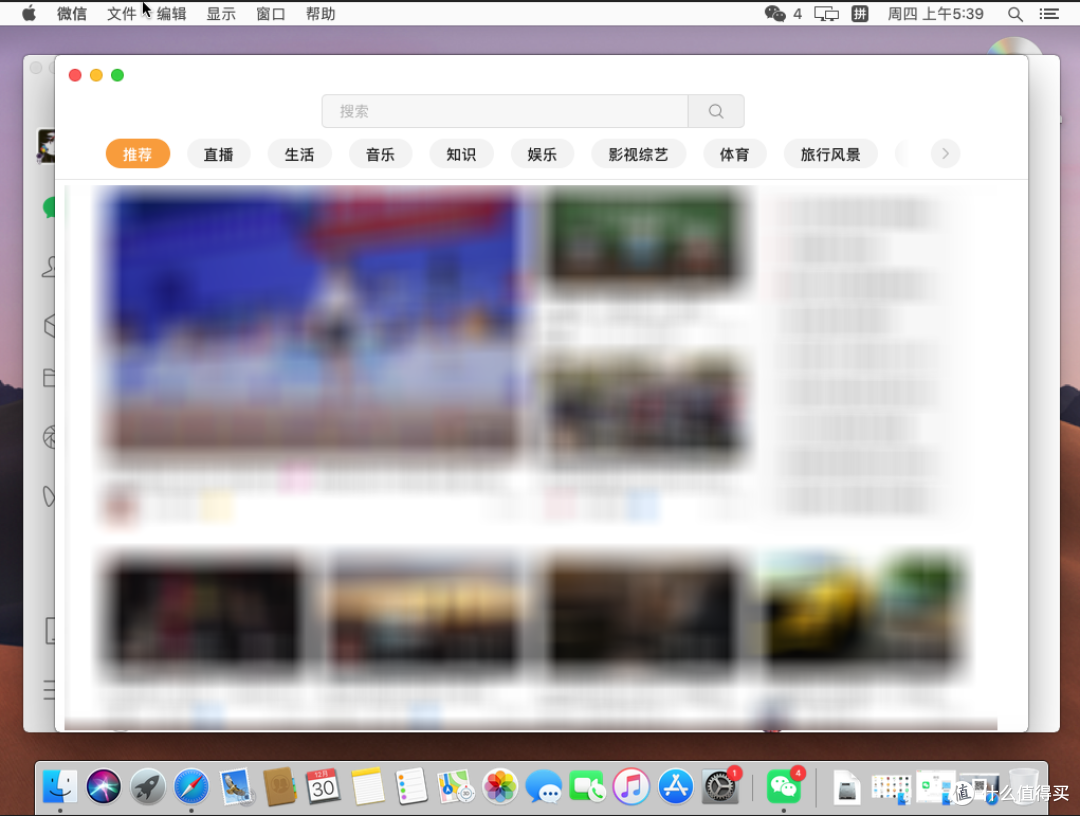
Task: Open Maps from the Dock
Action: click(455, 786)
